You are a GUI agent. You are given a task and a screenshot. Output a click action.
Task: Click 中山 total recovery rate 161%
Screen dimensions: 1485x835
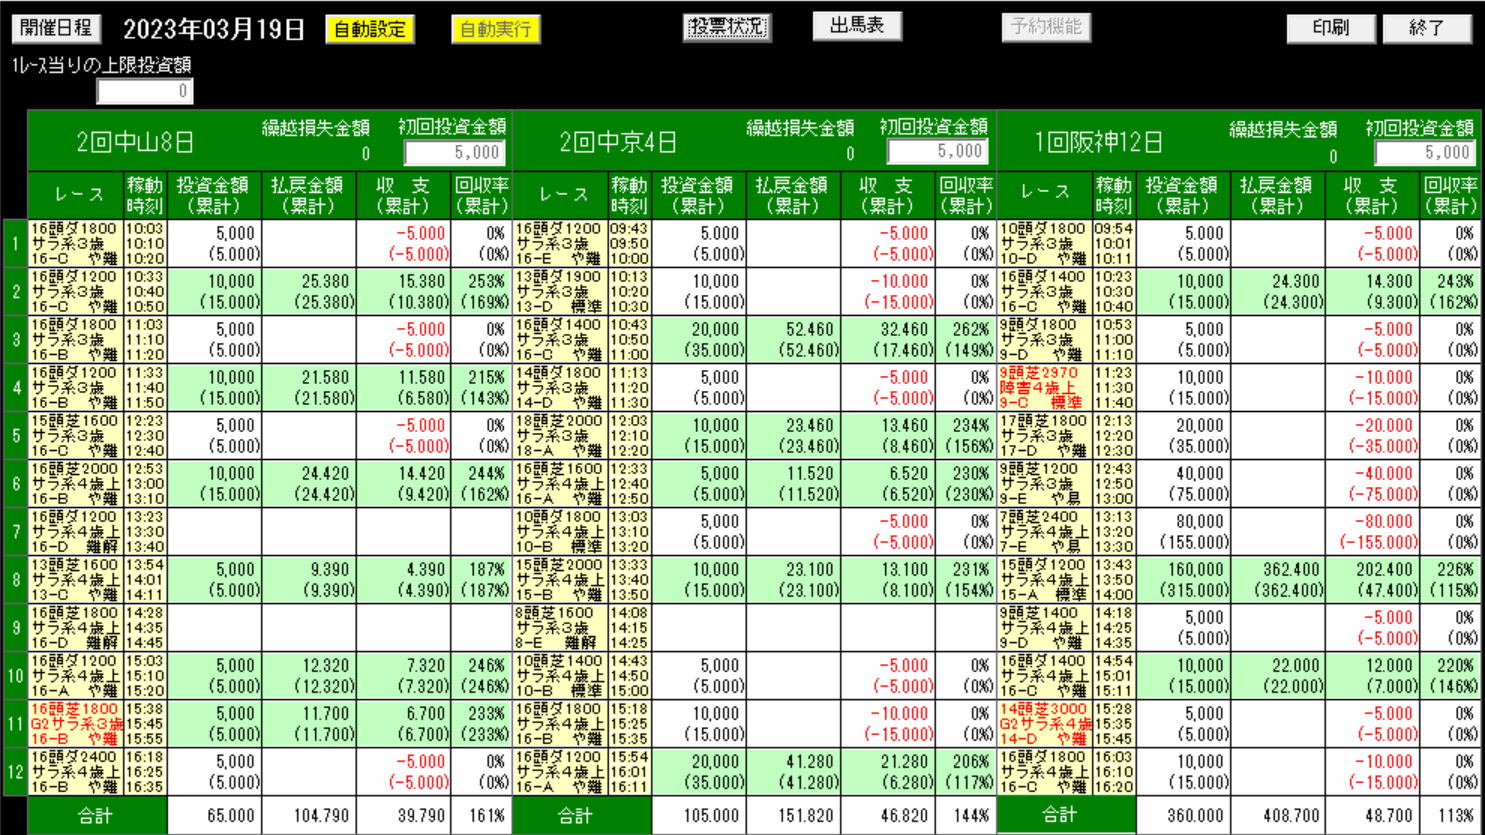(487, 816)
